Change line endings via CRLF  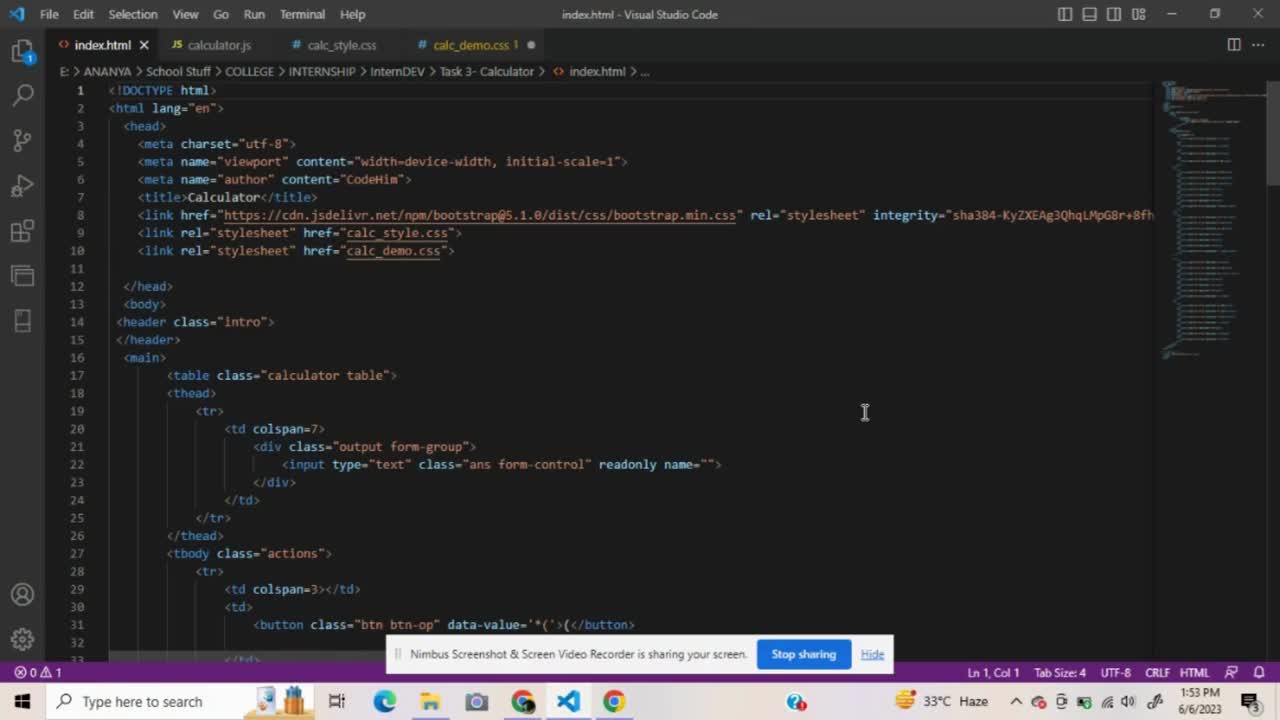coord(1157,673)
